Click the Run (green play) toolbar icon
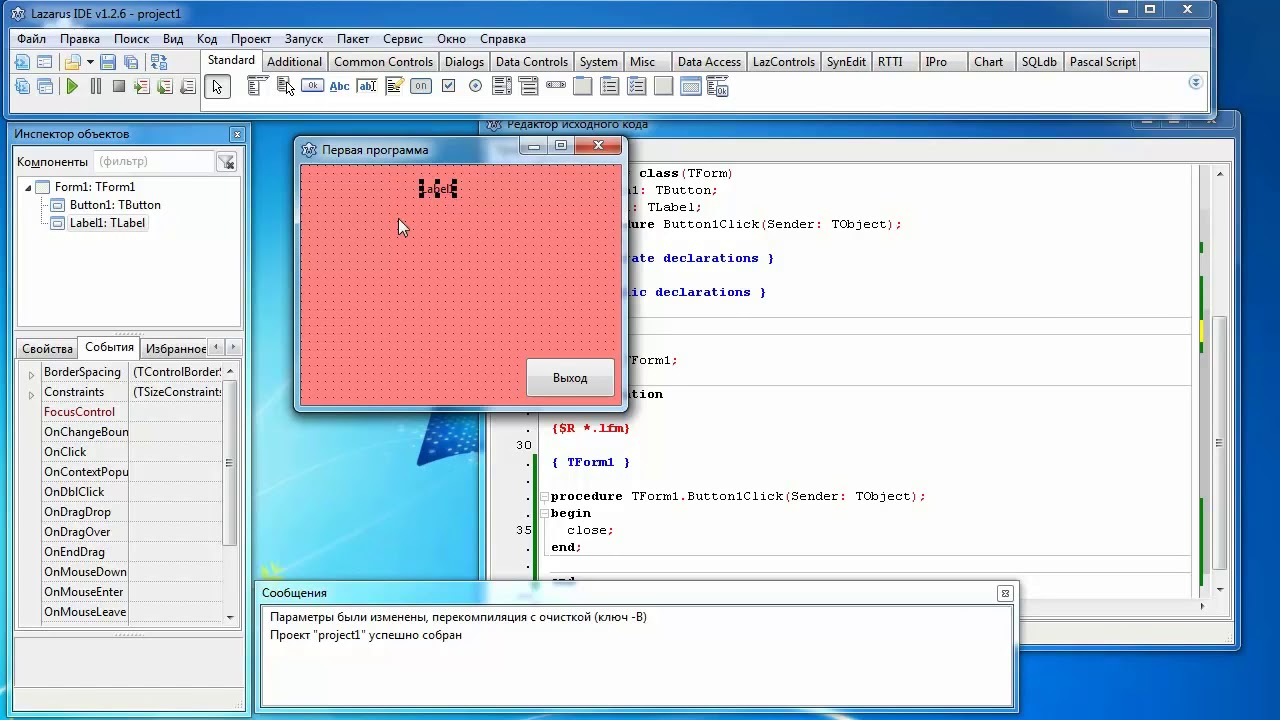 (72, 87)
